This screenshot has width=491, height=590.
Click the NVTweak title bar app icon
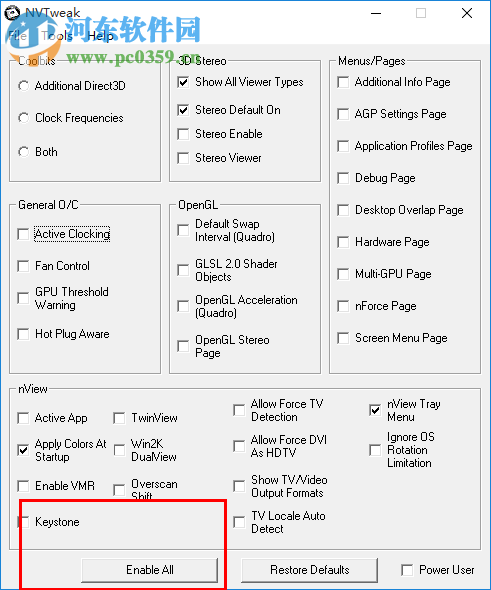click(12, 13)
